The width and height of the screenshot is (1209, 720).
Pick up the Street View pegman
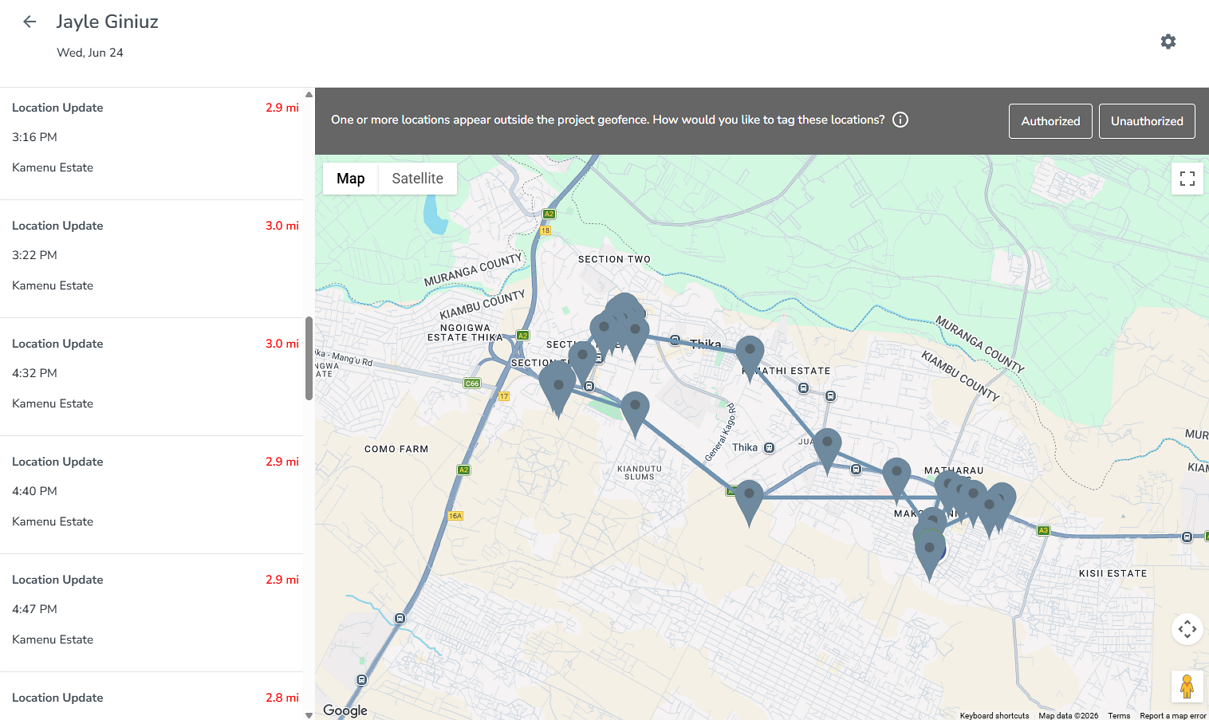(1187, 687)
